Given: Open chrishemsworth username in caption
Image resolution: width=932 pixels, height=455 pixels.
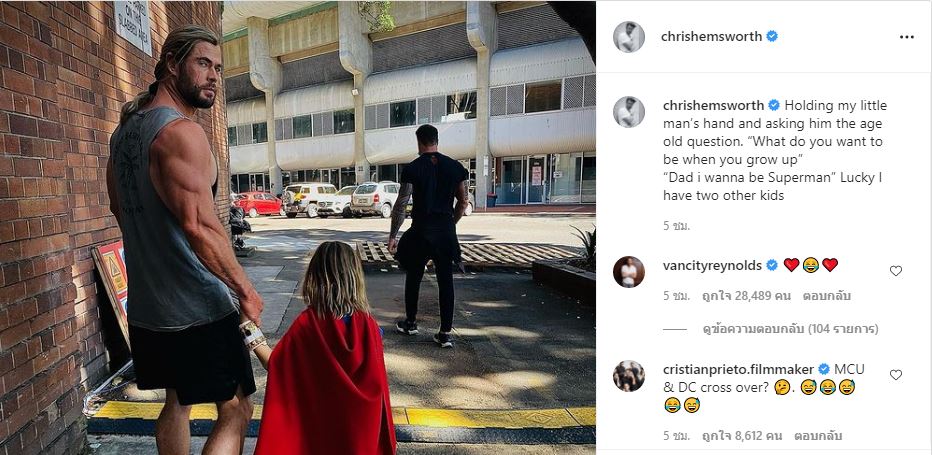Looking at the screenshot, I should tap(713, 105).
